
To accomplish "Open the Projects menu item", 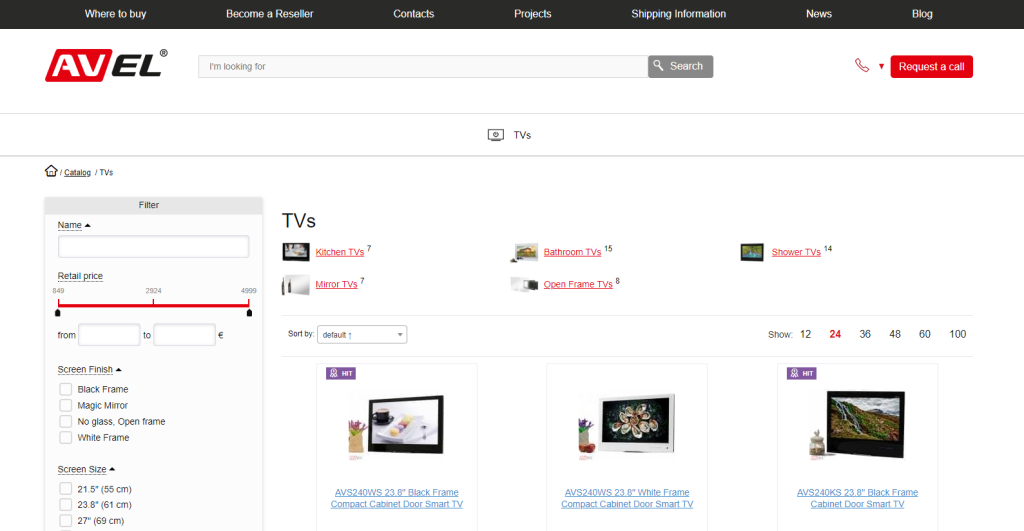I will click(532, 14).
